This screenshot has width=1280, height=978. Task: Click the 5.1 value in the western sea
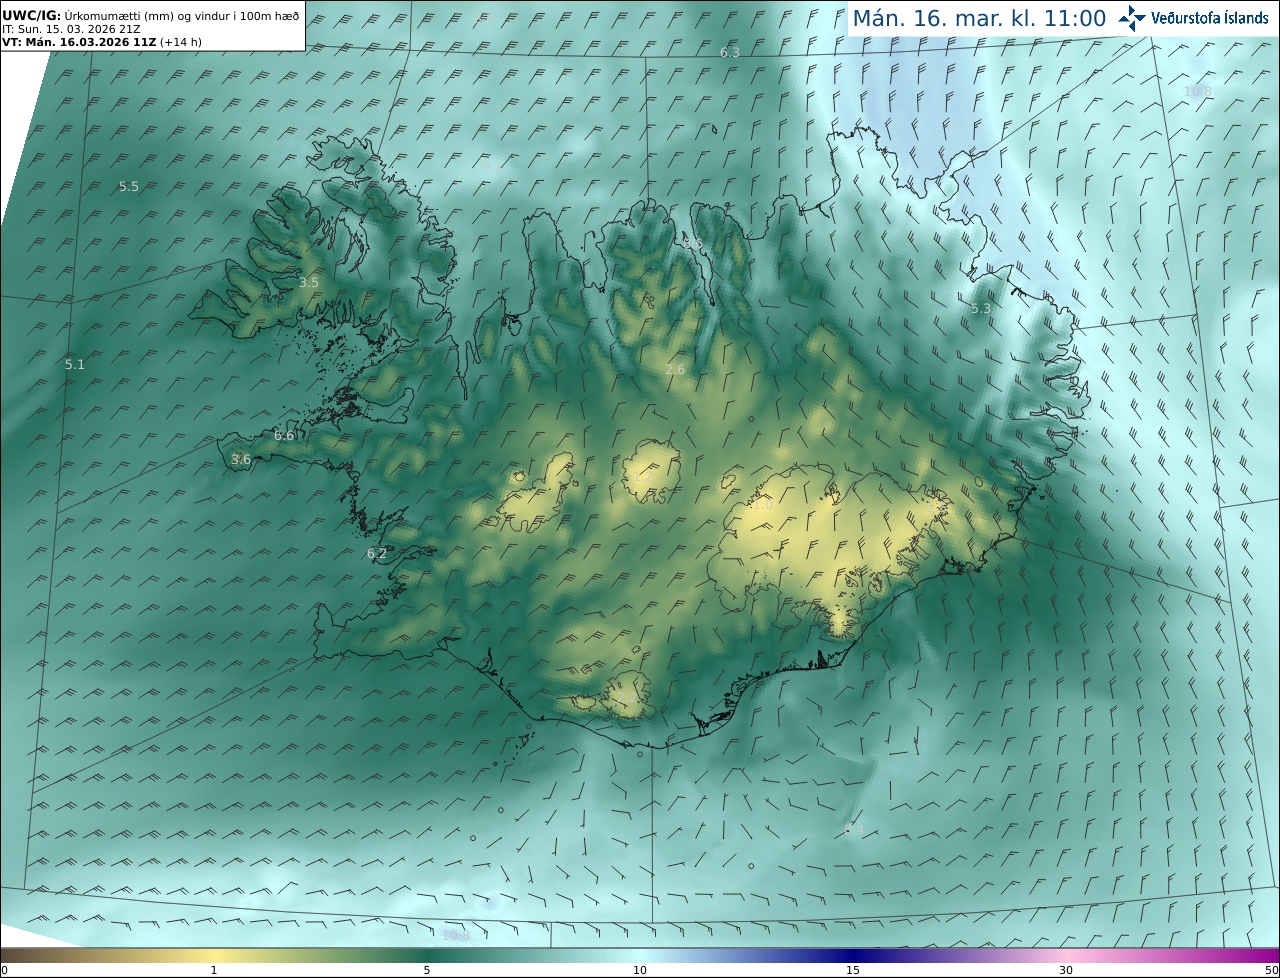pos(75,365)
